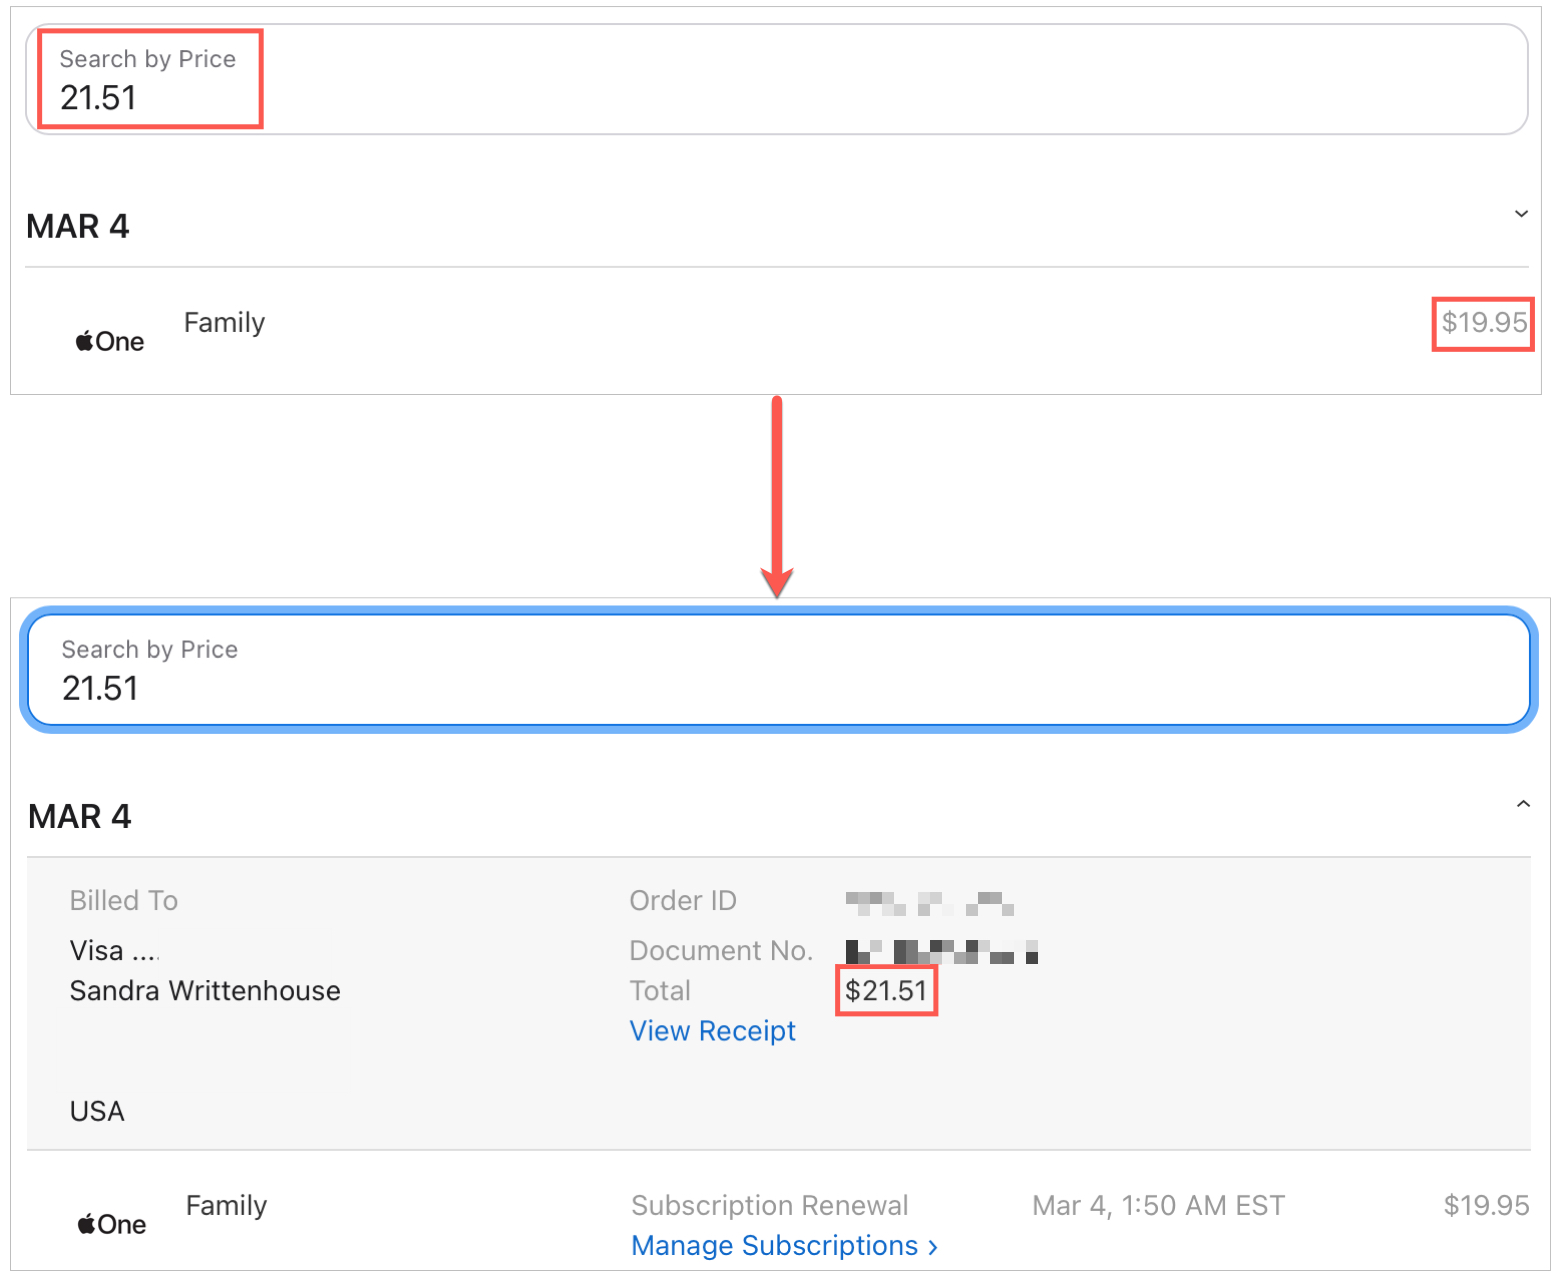Open Manage Subscriptions

click(x=775, y=1246)
